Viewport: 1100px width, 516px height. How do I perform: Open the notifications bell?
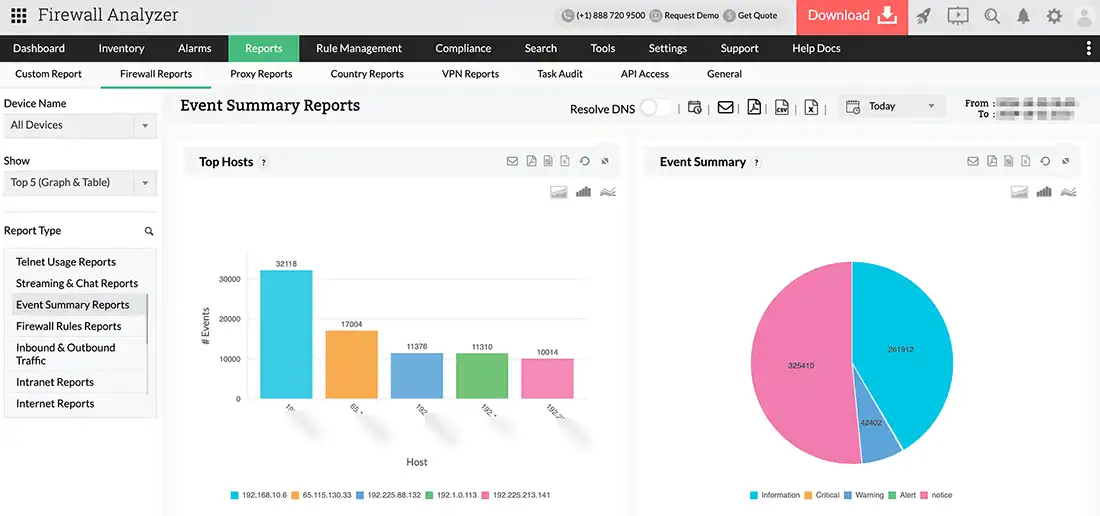click(x=1024, y=15)
